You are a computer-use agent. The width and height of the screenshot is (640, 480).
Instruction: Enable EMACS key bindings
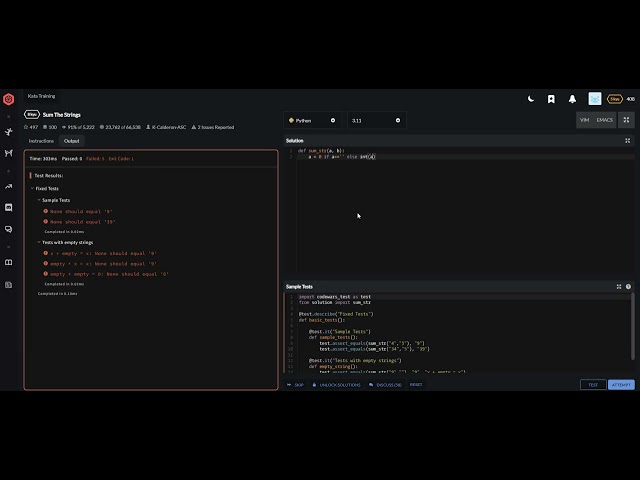click(604, 120)
